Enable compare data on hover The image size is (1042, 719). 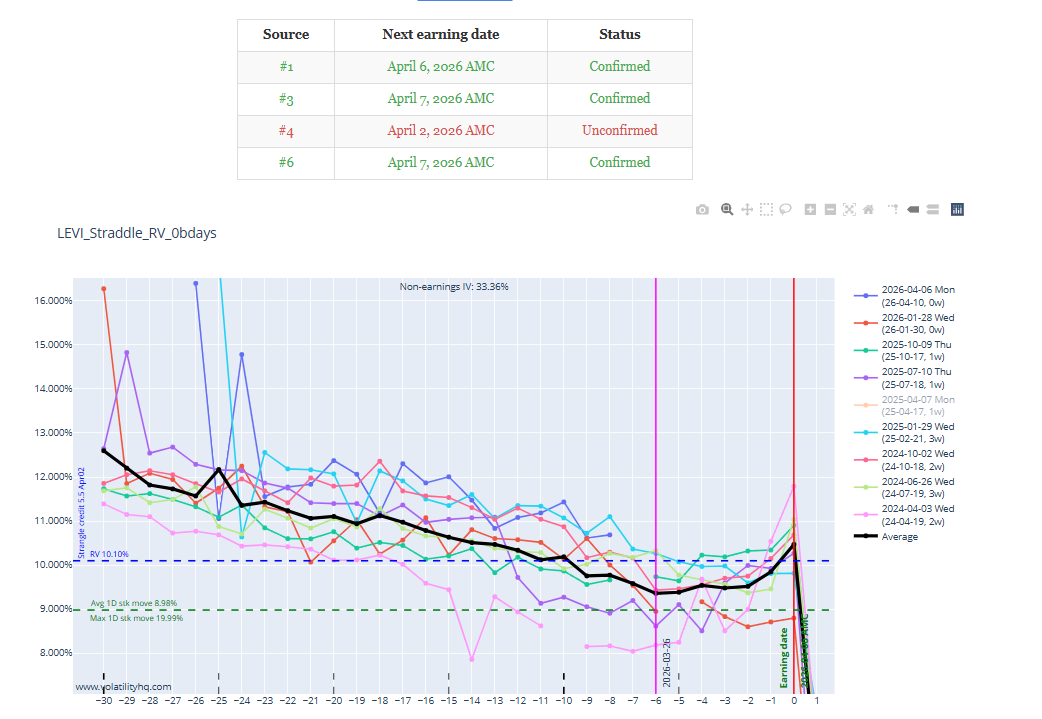click(932, 209)
